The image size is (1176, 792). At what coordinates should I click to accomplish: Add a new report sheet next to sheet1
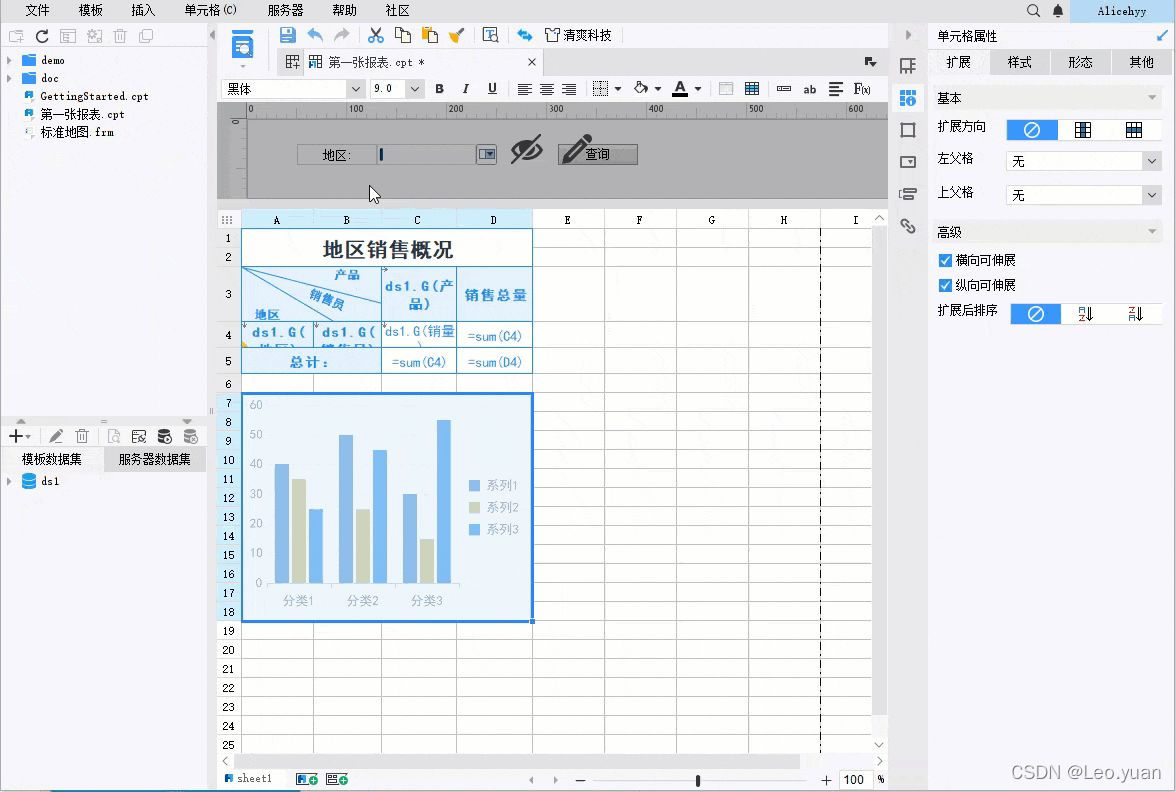307,779
